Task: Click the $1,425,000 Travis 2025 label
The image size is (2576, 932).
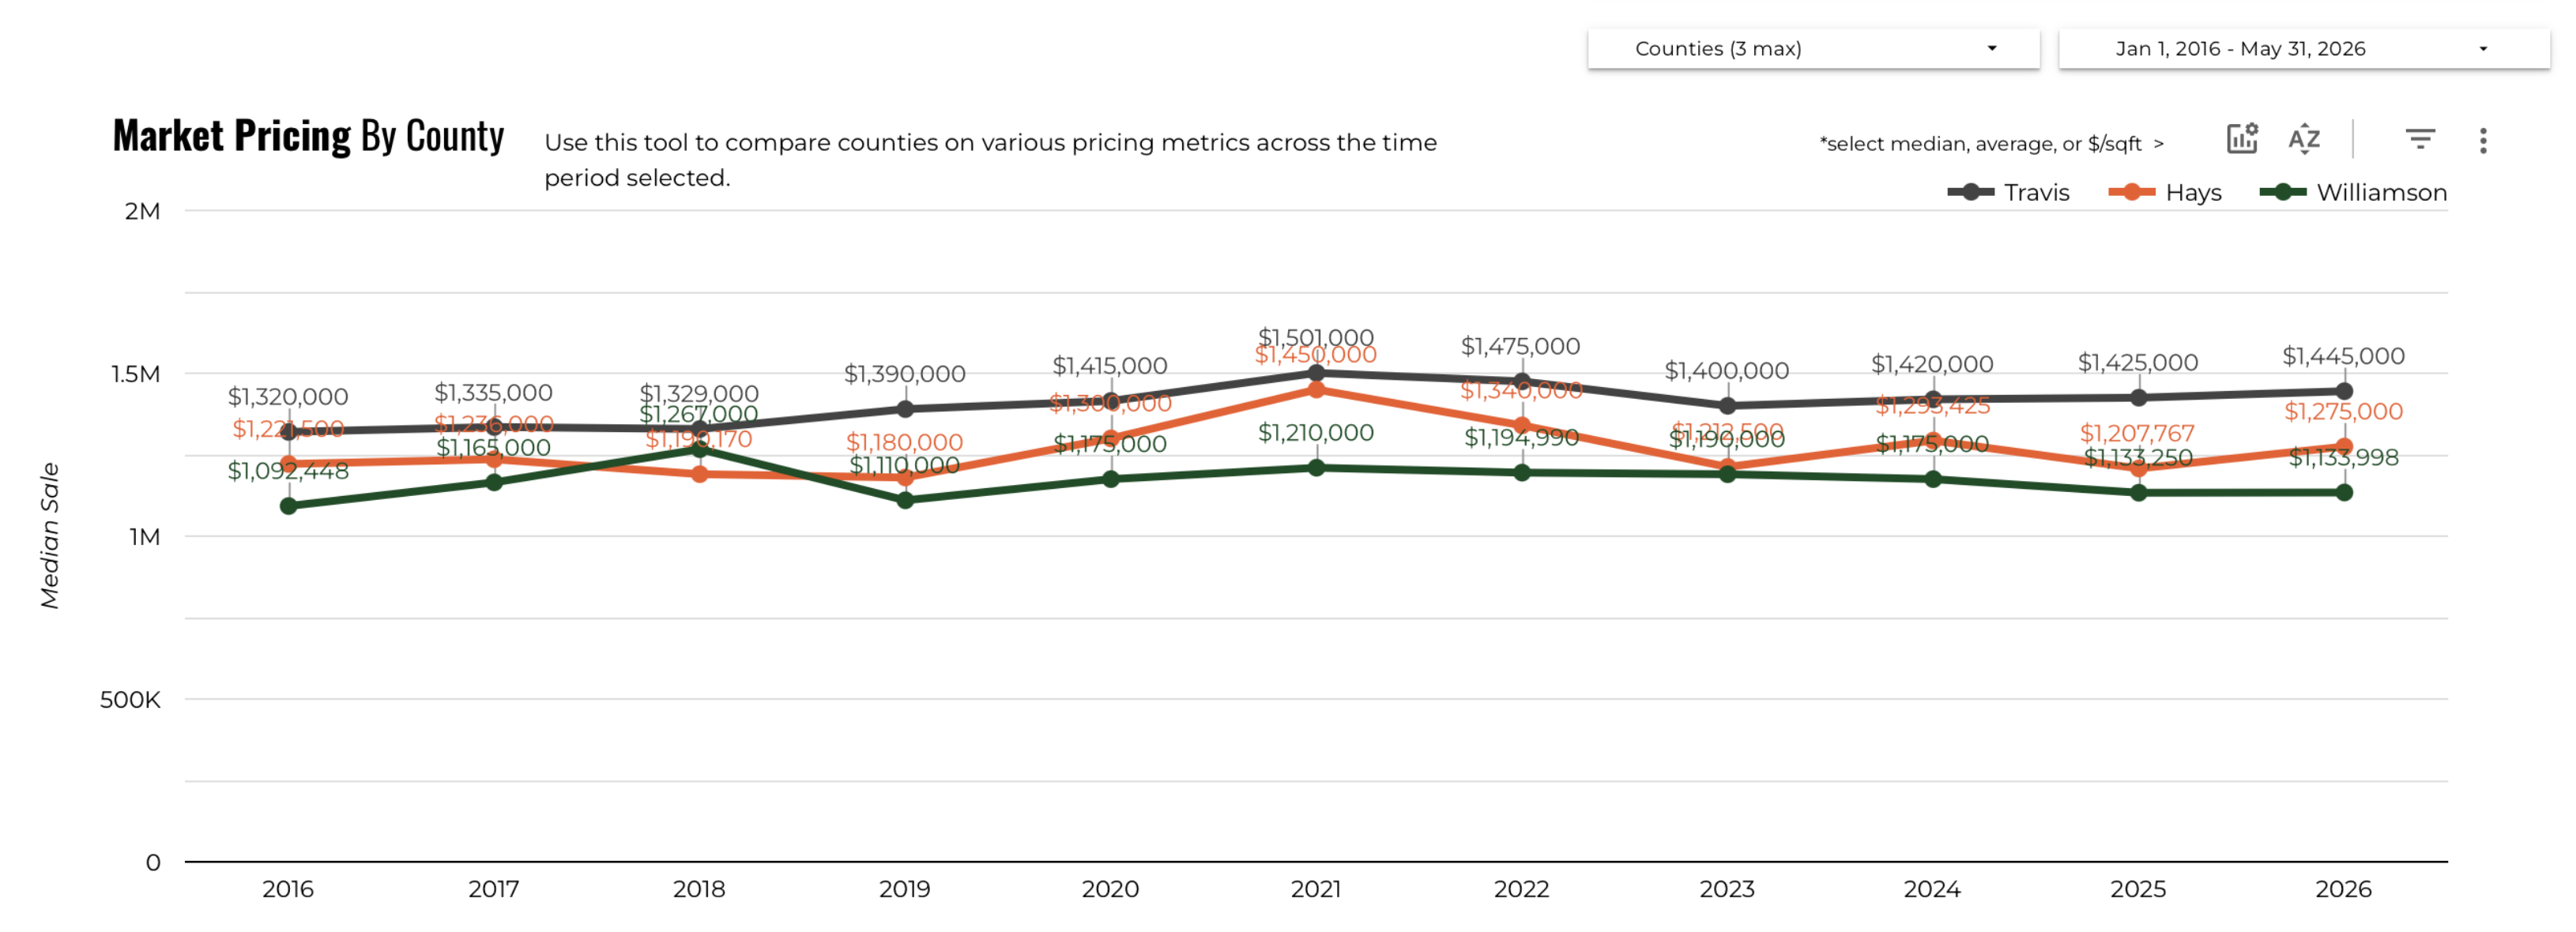Action: [2138, 362]
